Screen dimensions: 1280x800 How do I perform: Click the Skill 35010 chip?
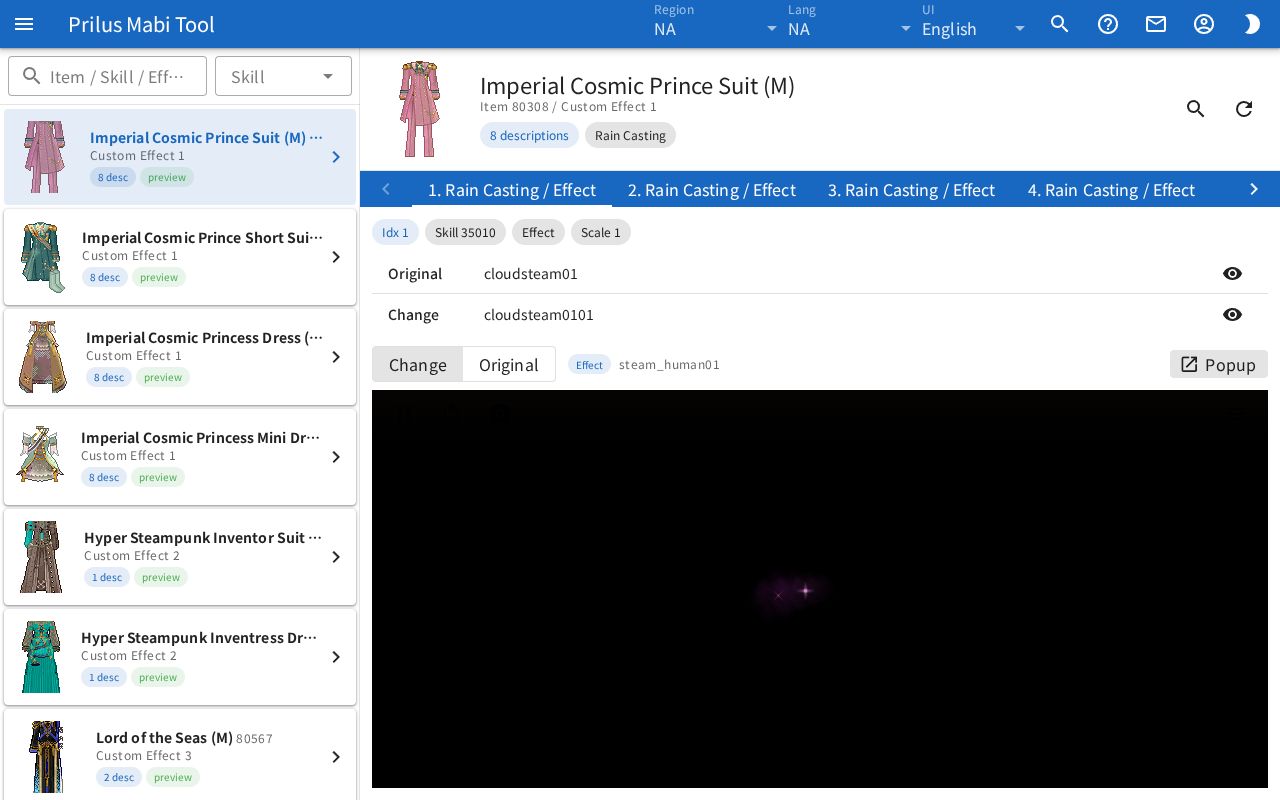[x=465, y=232]
